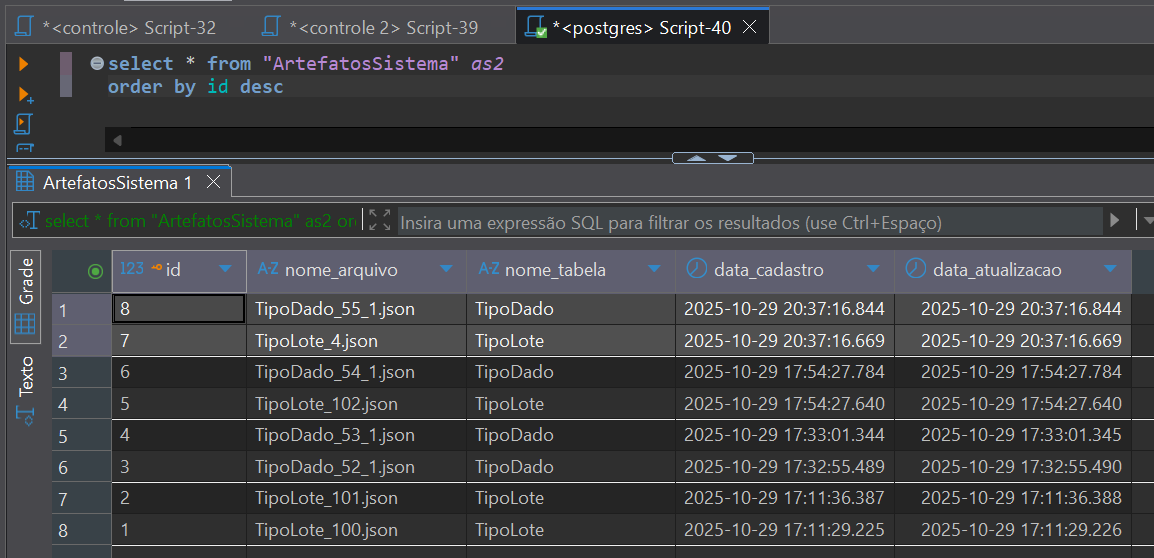Click the execute SQL script icon
Image resolution: width=1154 pixels, height=558 pixels.
click(x=25, y=124)
